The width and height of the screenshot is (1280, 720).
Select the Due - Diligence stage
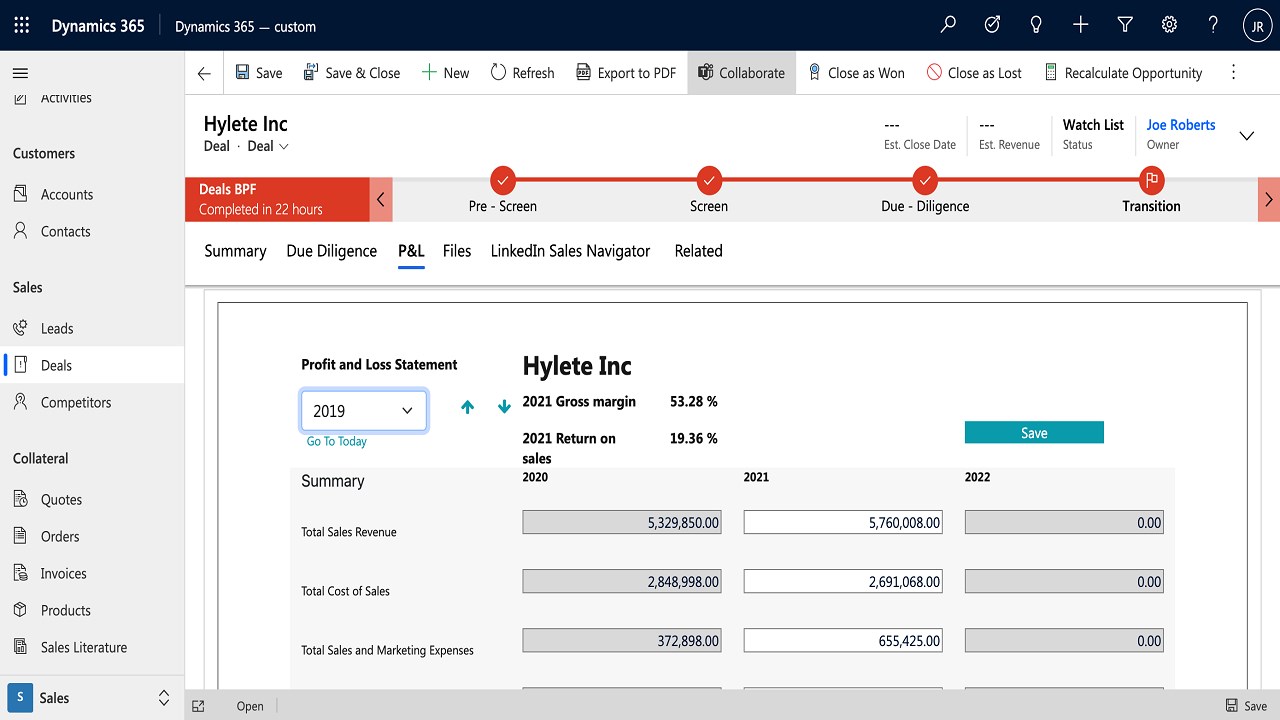tap(925, 181)
